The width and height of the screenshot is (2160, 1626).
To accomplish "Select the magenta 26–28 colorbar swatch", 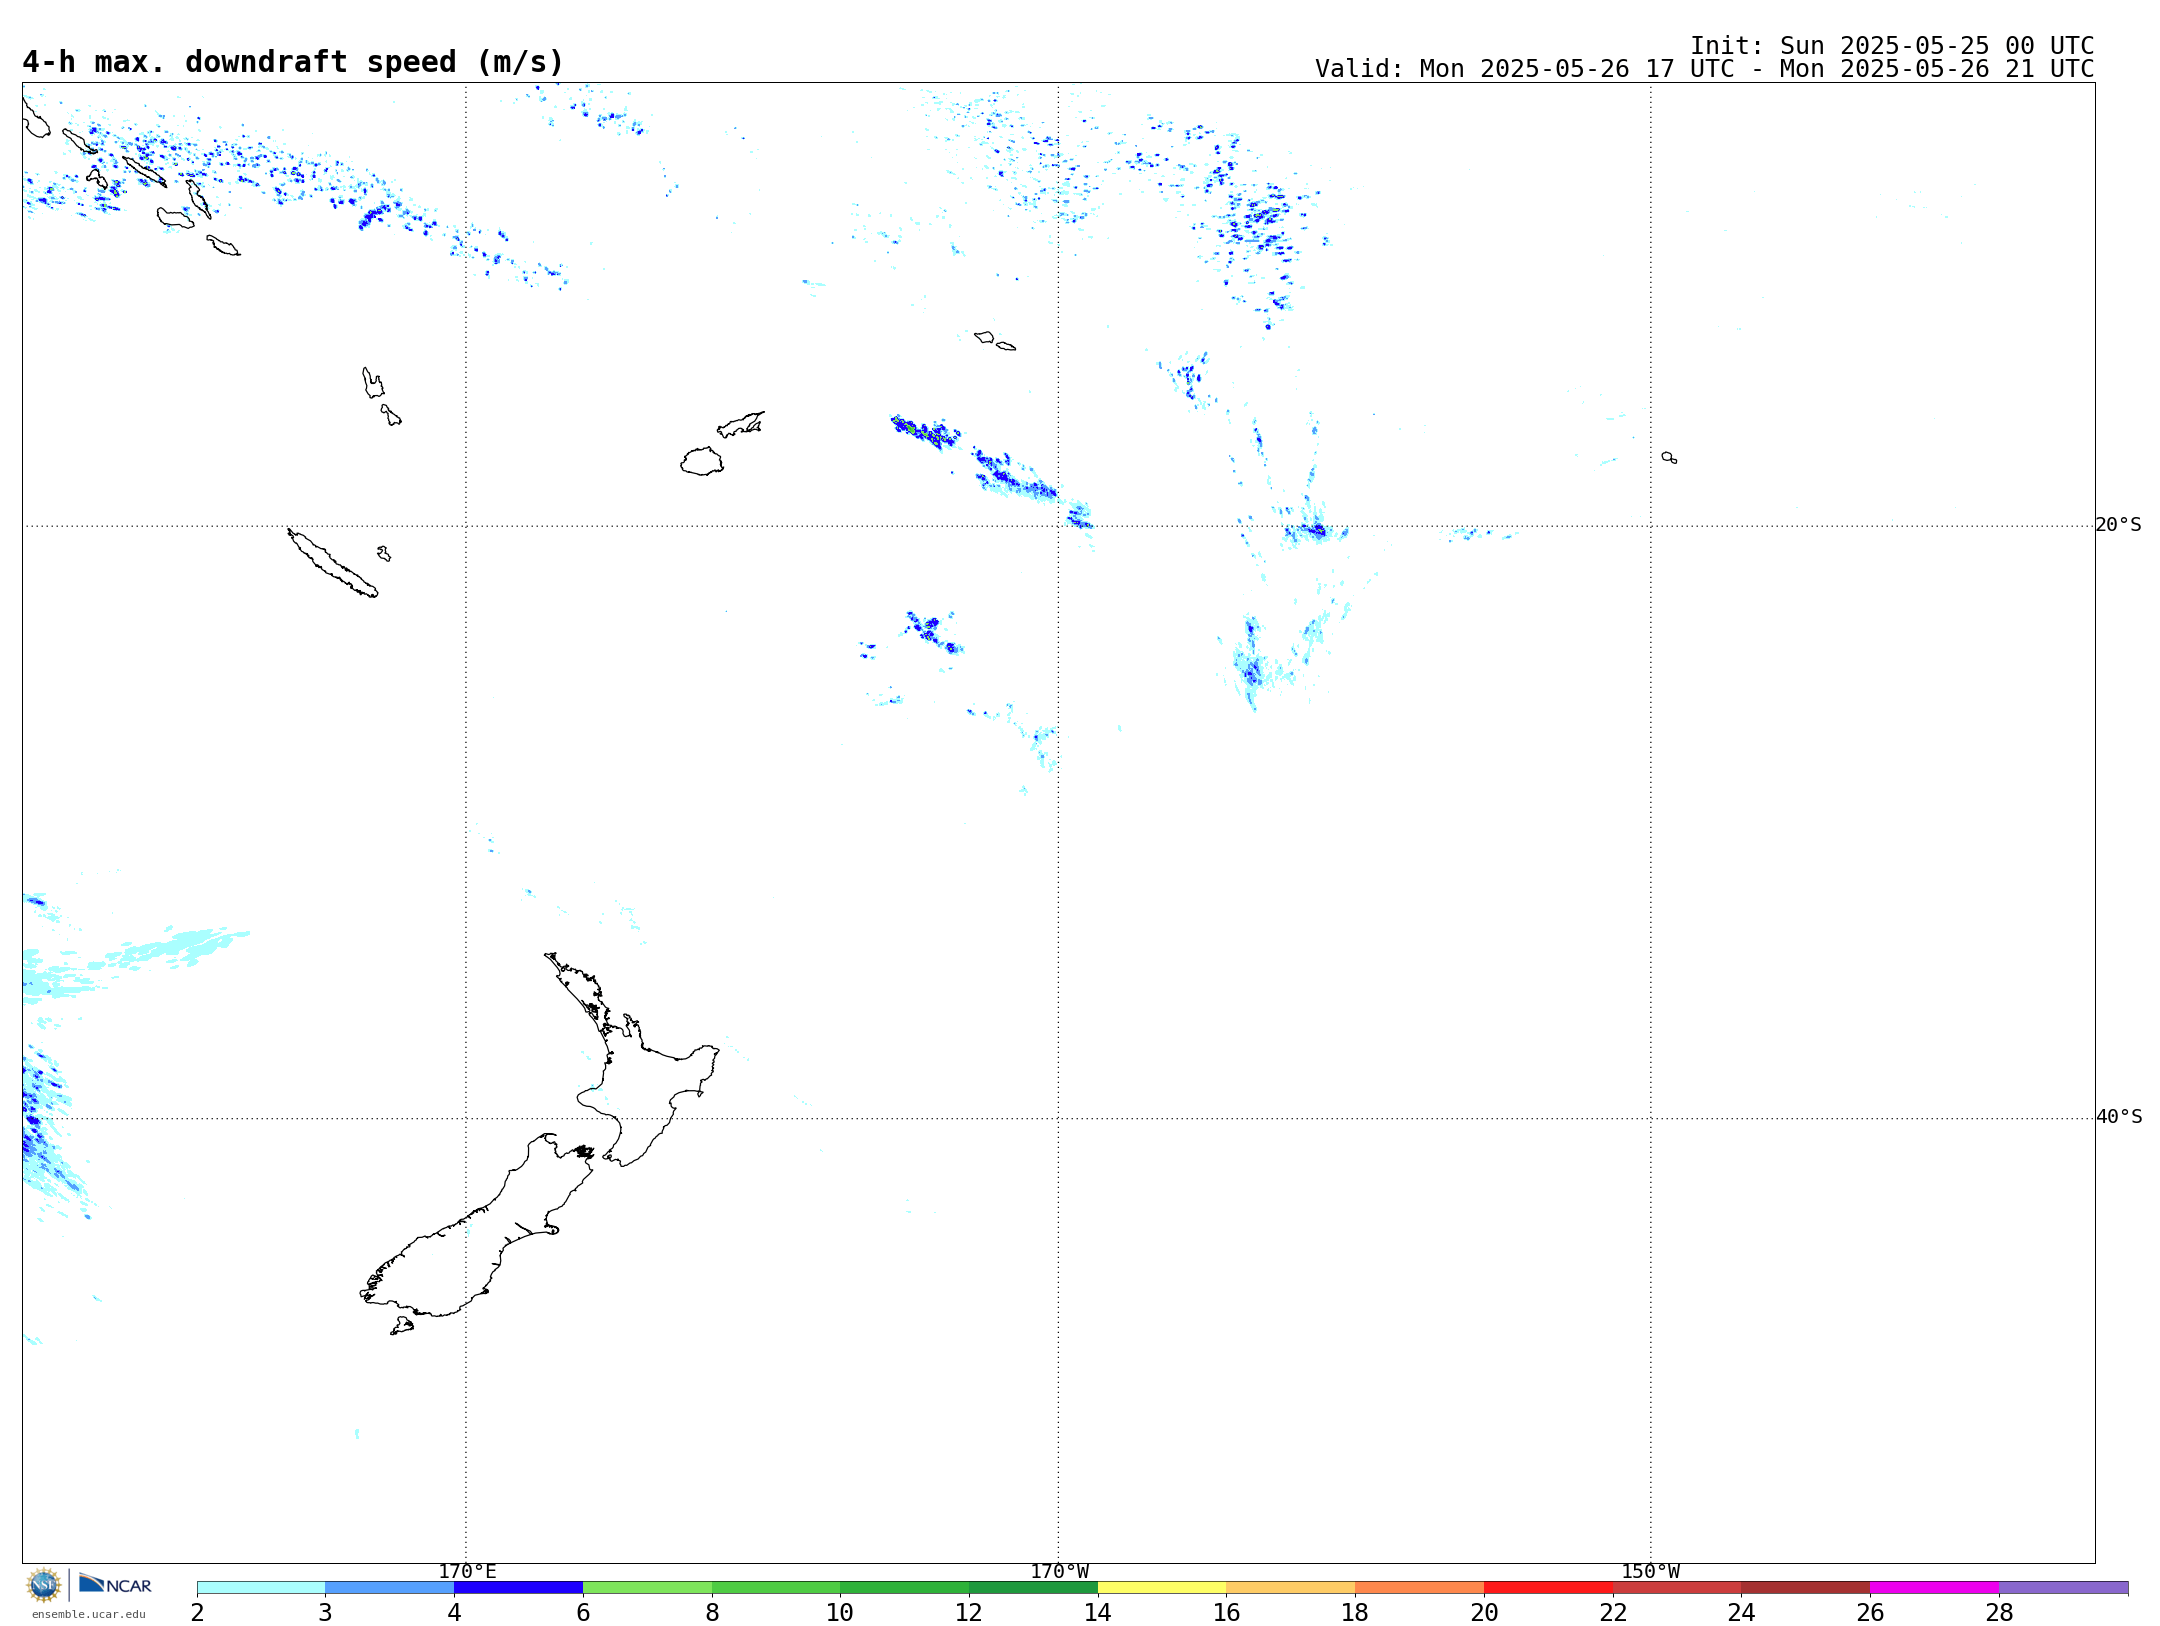I will pyautogui.click(x=1934, y=1588).
